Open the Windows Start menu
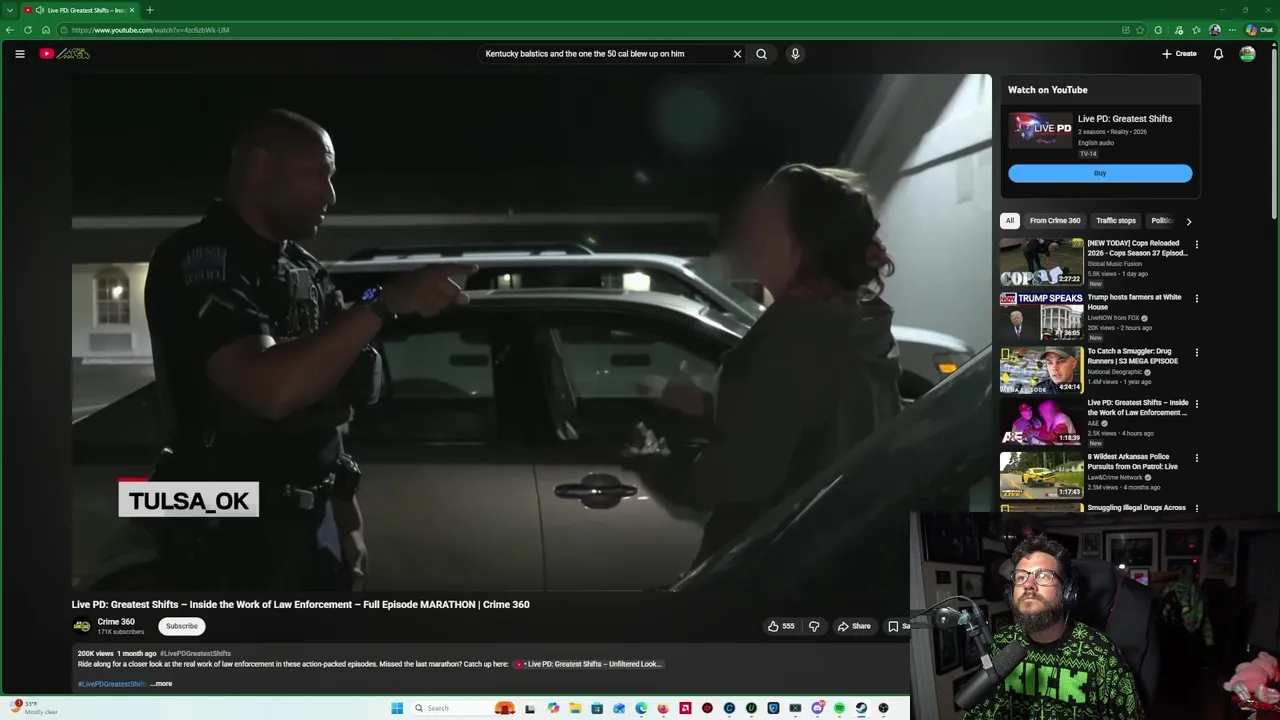Viewport: 1280px width, 720px height. click(397, 708)
